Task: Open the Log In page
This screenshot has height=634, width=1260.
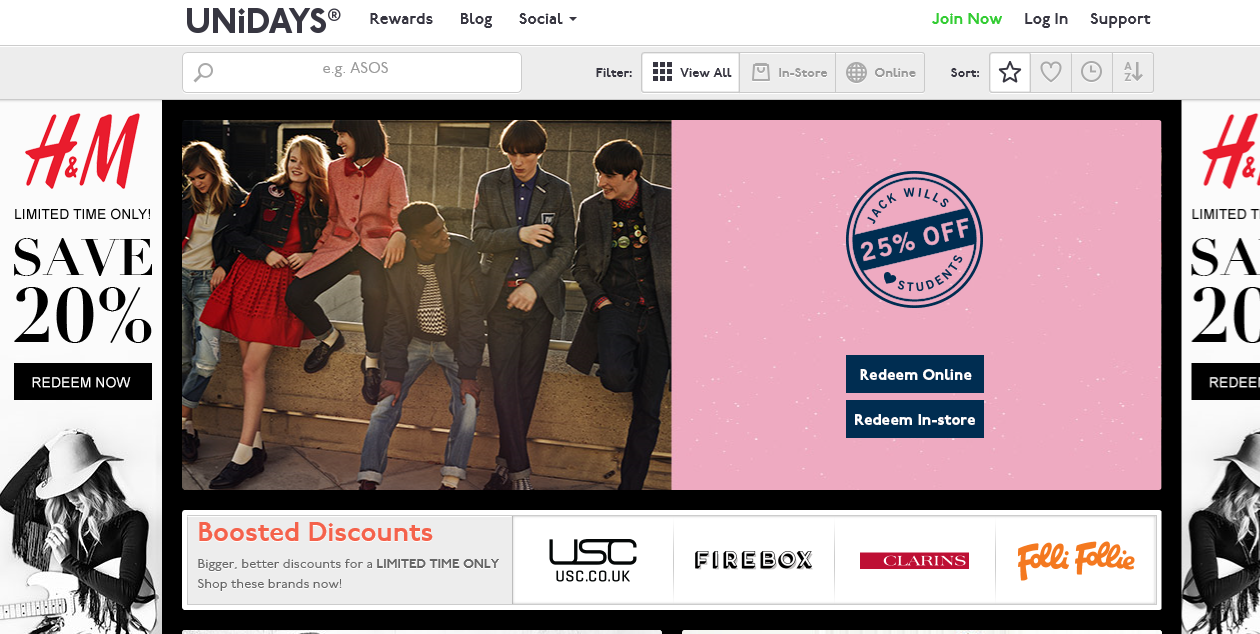Action: [1046, 19]
